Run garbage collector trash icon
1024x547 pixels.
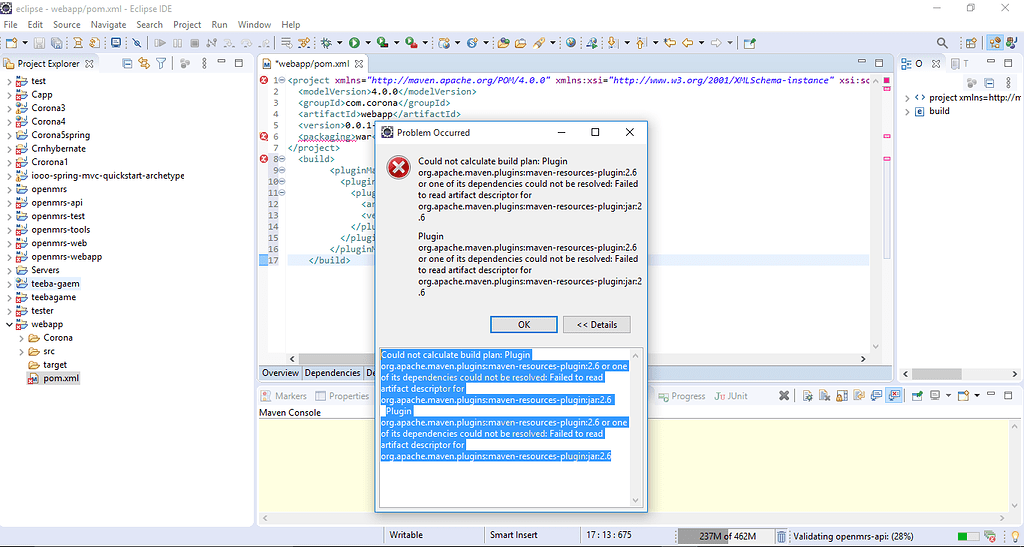(782, 536)
